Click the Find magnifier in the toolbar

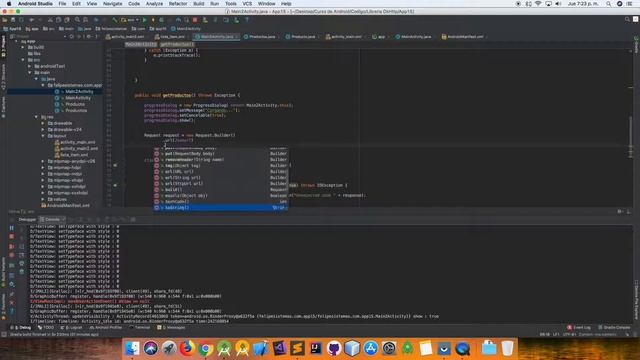(77, 20)
